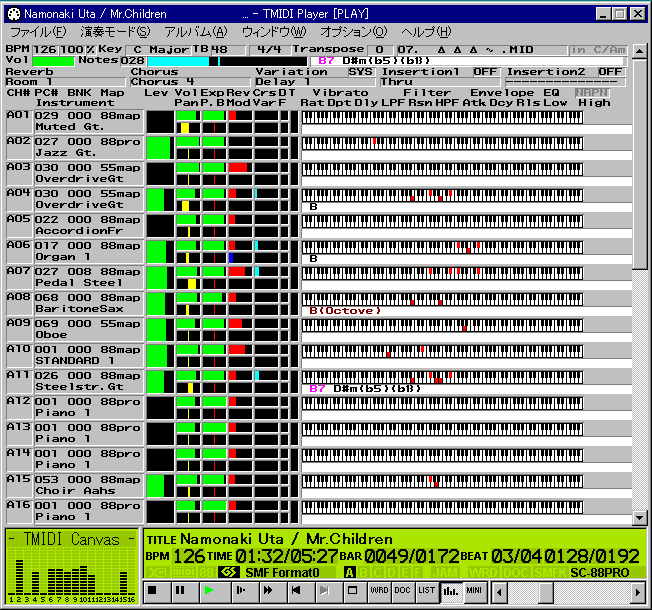Image resolution: width=652 pixels, height=610 pixels.
Task: Click the dim 'MIDI' format indicator
Action: (x=184, y=573)
